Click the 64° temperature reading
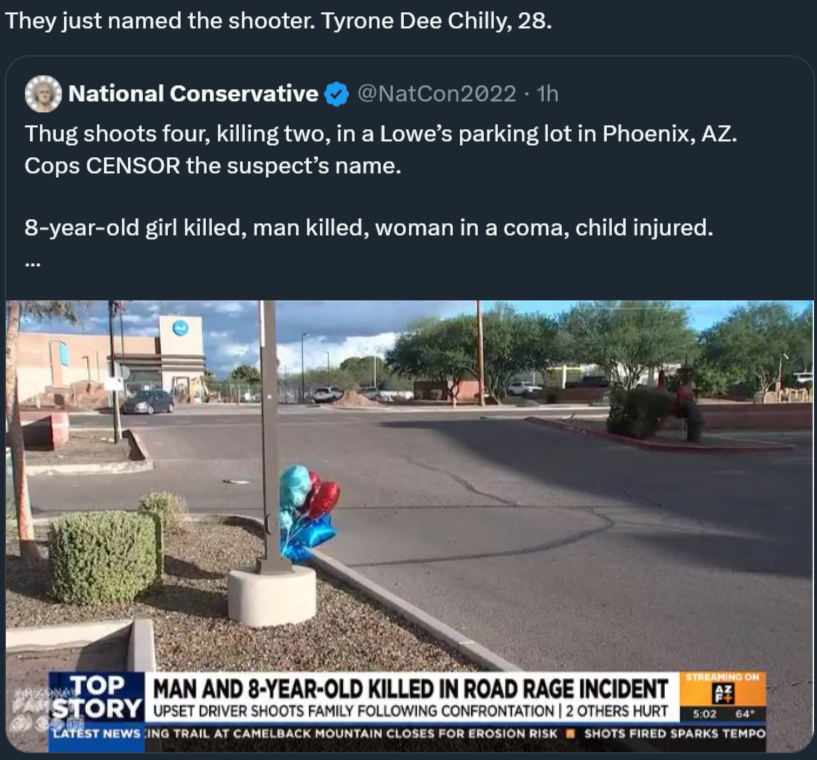Image resolution: width=817 pixels, height=760 pixels. [x=742, y=714]
